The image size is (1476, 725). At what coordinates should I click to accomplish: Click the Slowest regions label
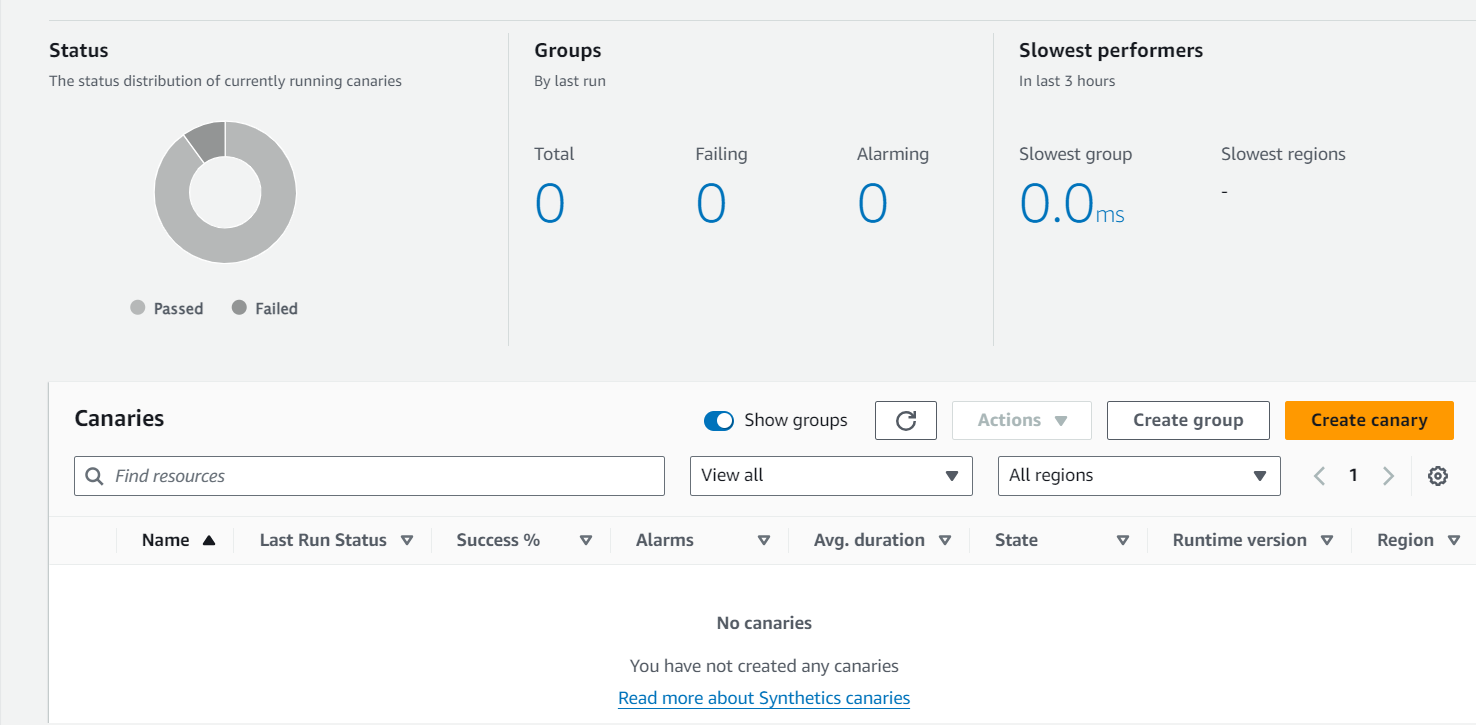click(1283, 154)
